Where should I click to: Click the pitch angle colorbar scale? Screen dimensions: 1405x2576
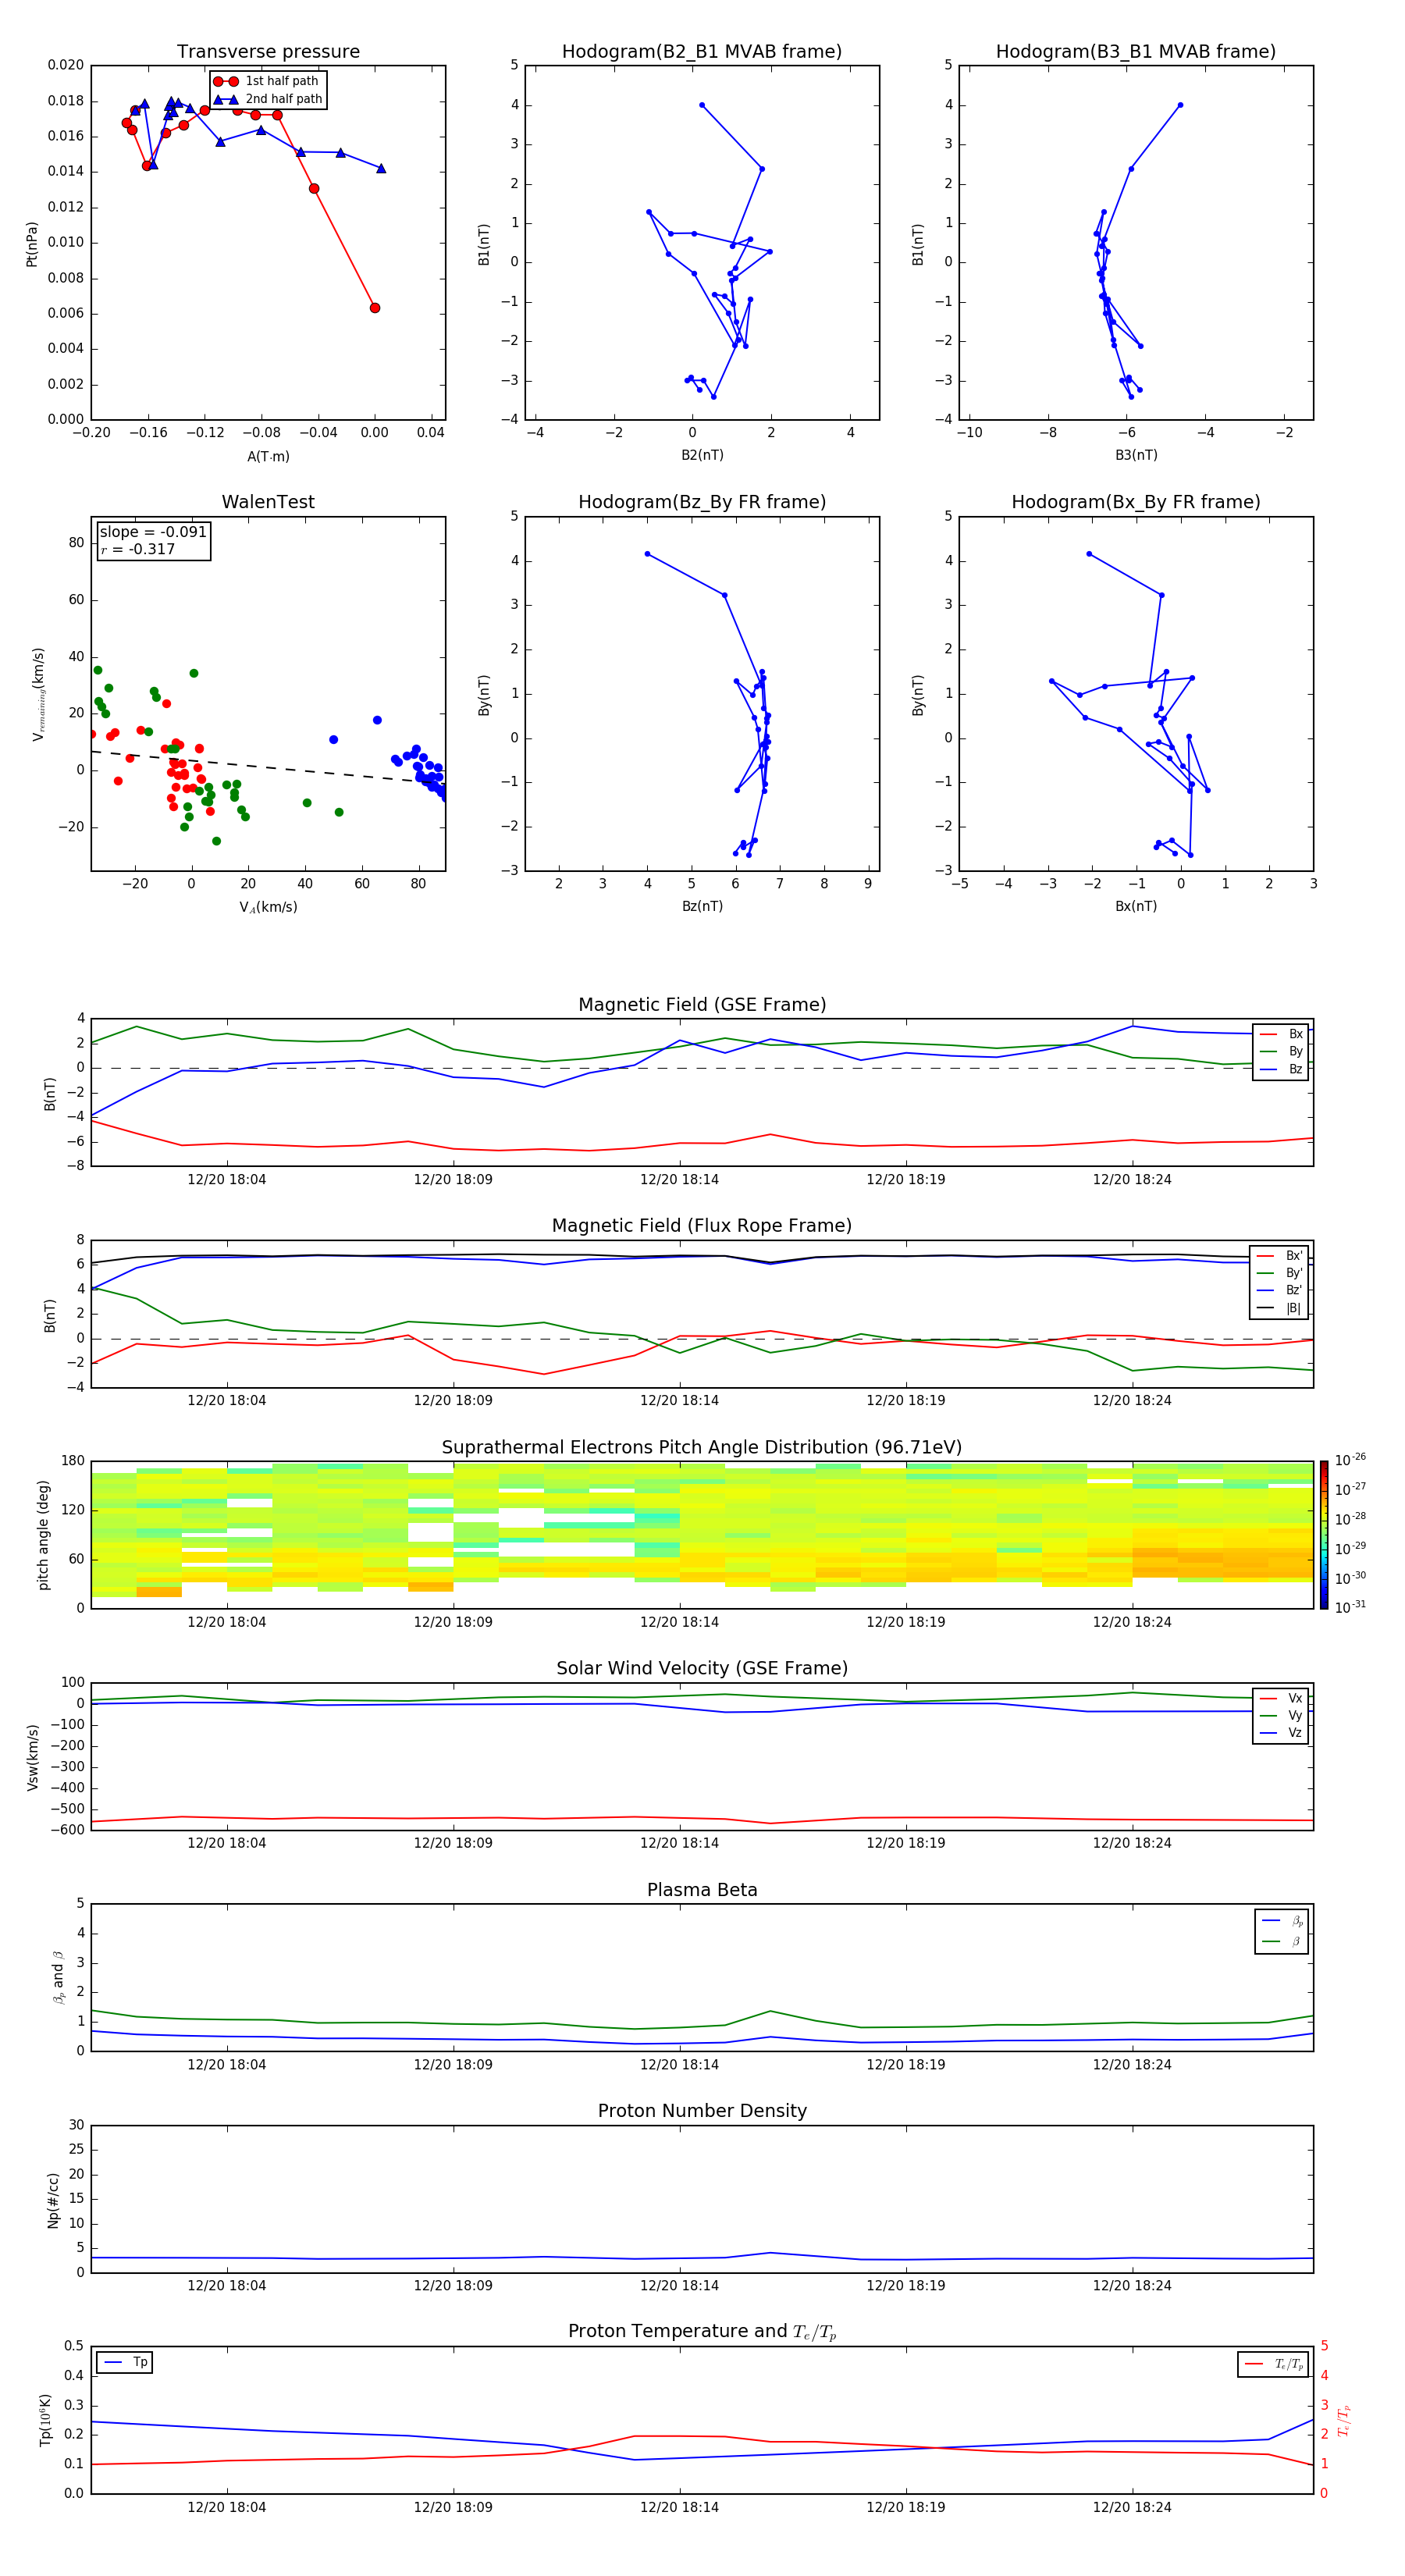[1324, 1535]
